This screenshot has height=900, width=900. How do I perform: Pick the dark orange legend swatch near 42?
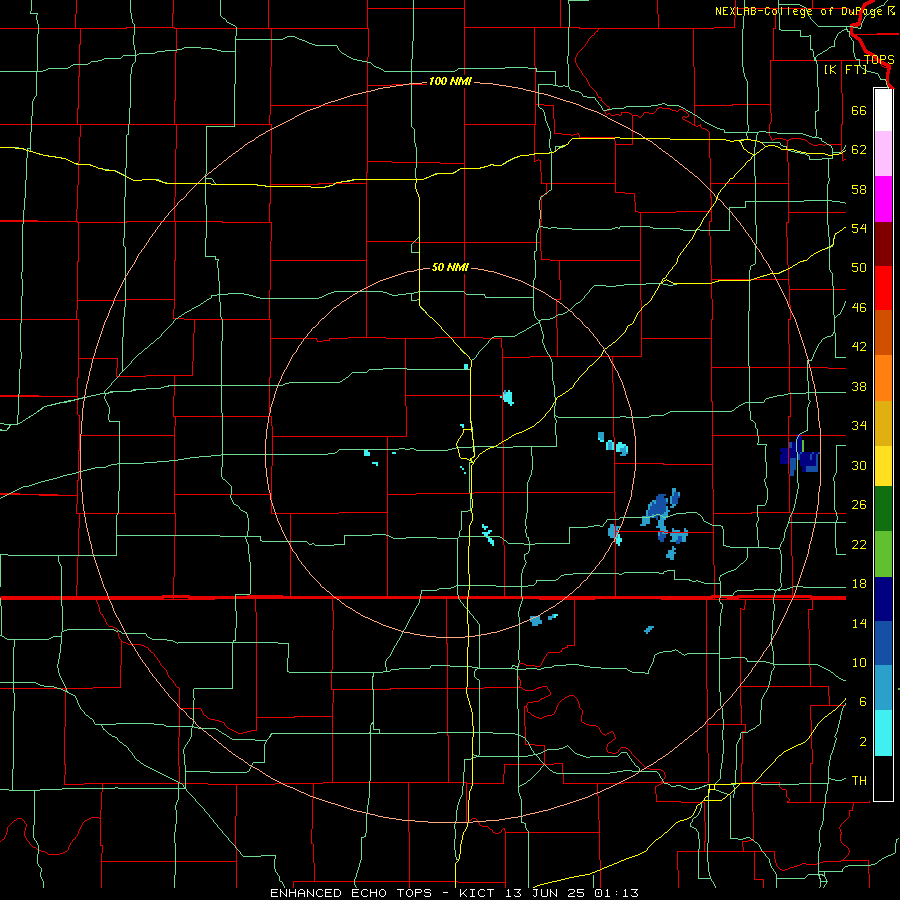(883, 333)
